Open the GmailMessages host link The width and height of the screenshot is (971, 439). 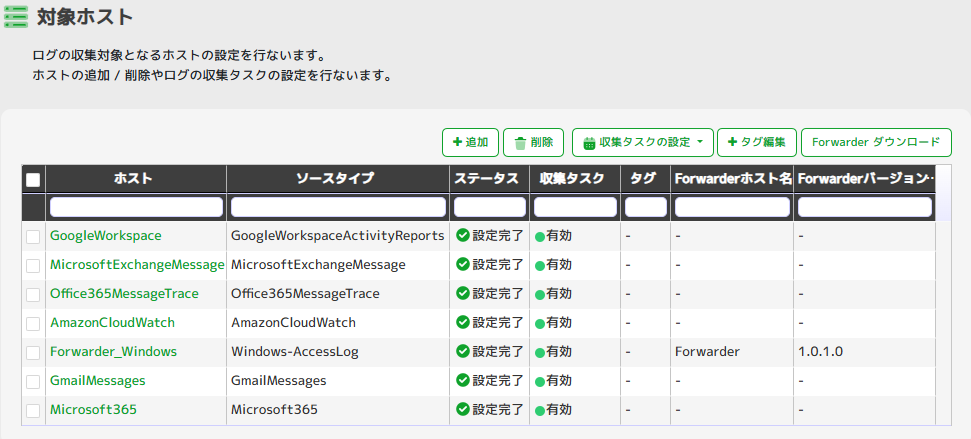98,381
